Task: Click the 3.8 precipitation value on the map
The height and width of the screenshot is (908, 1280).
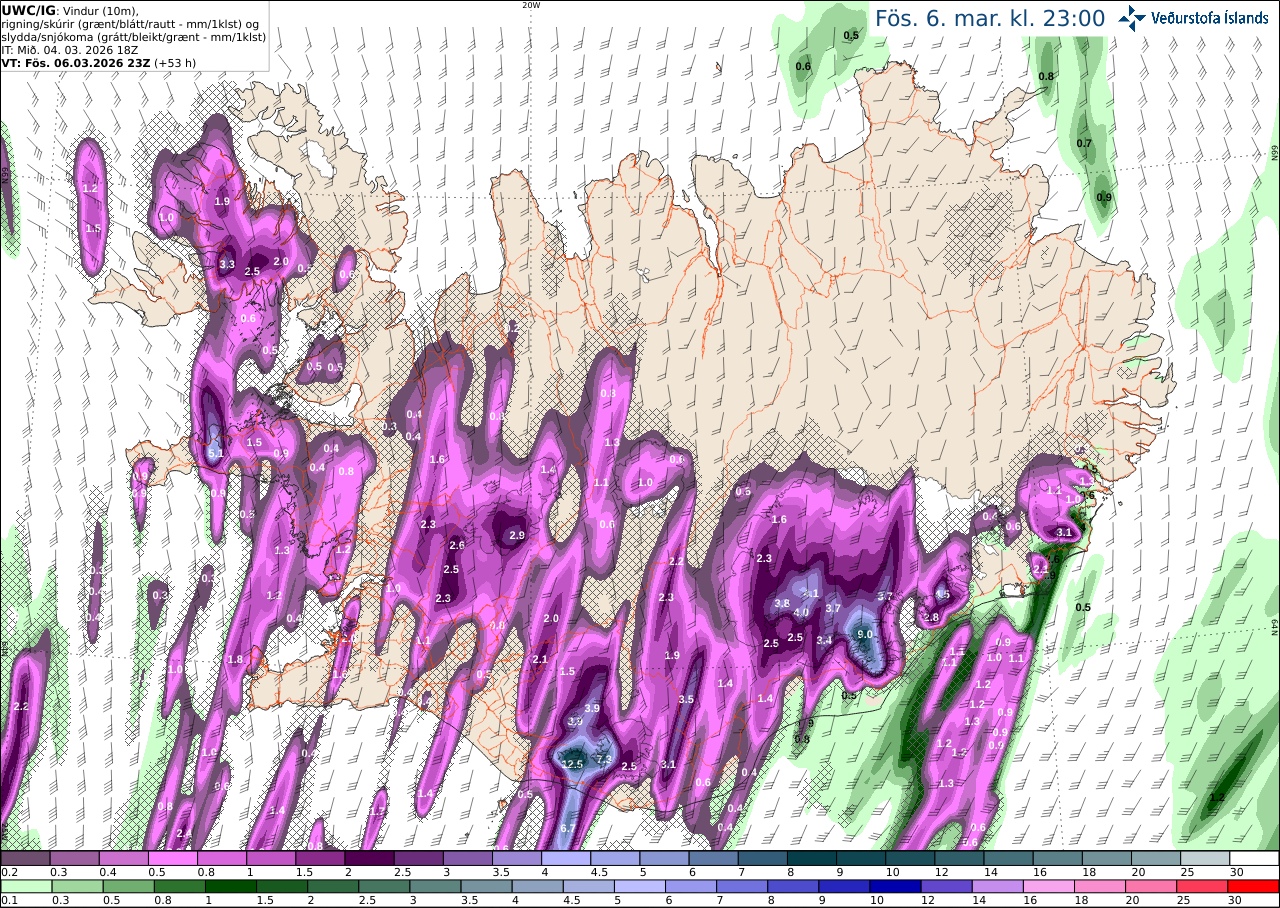Action: [x=783, y=604]
